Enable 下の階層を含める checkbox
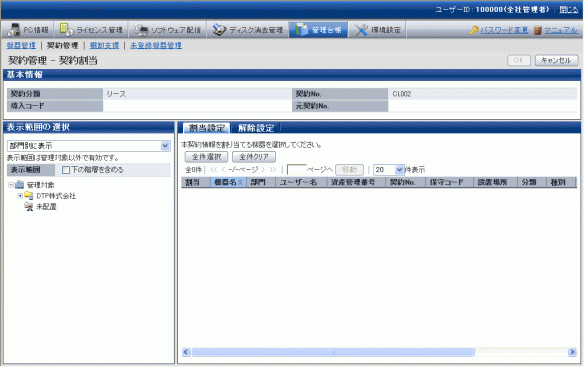The image size is (584, 367). [66, 170]
